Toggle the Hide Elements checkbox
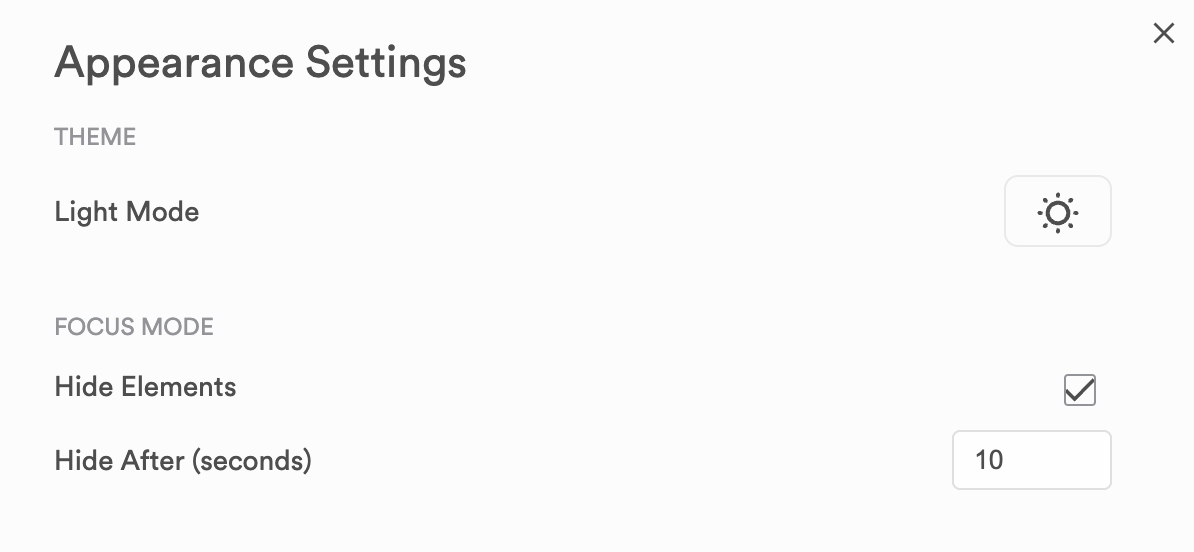 click(x=1080, y=390)
